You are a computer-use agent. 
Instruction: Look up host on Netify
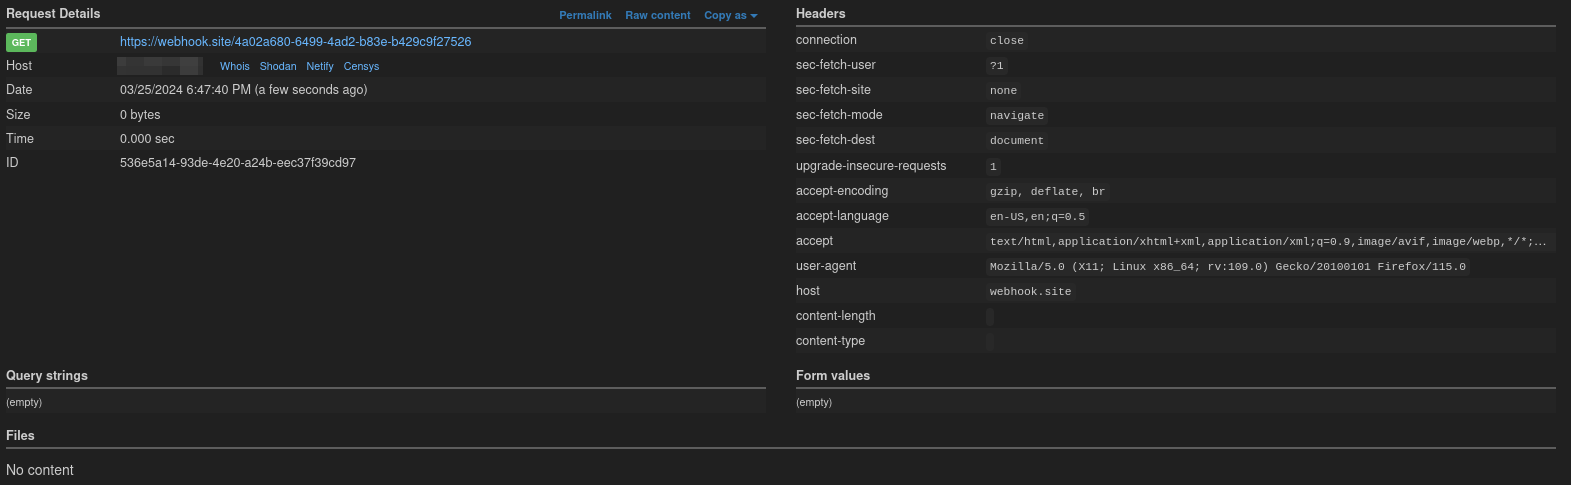pyautogui.click(x=320, y=66)
